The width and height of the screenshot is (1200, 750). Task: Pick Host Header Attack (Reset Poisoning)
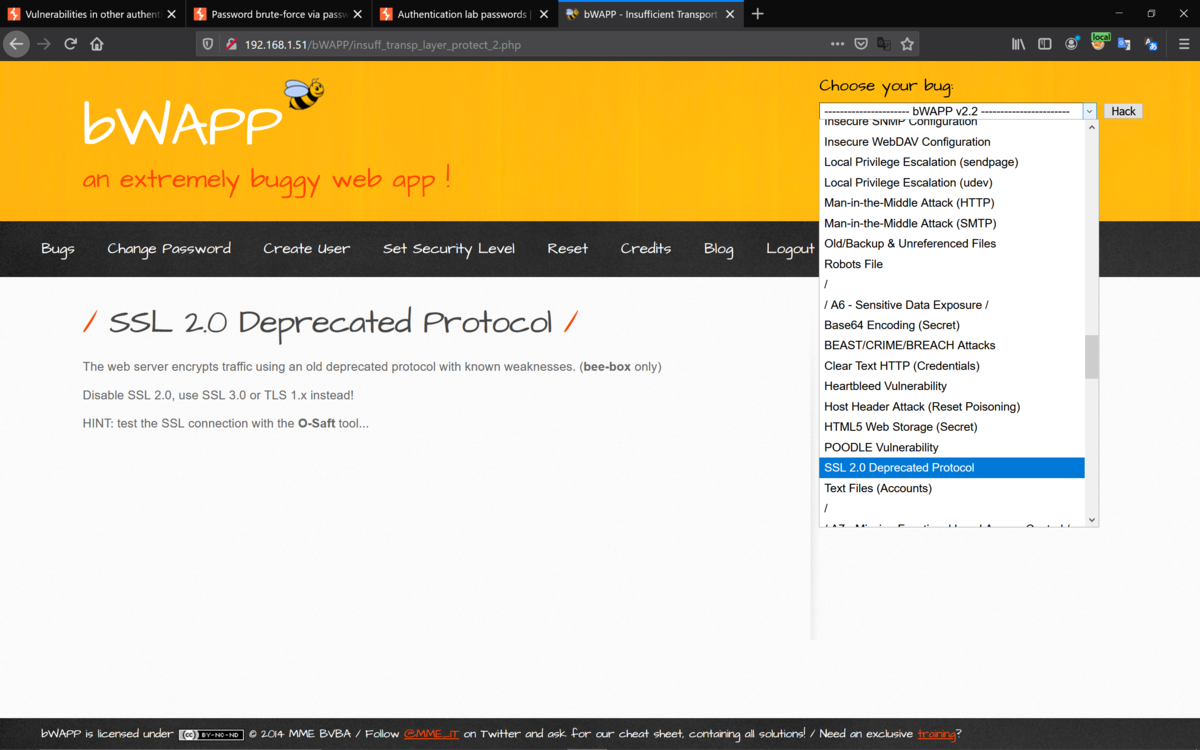point(951,407)
